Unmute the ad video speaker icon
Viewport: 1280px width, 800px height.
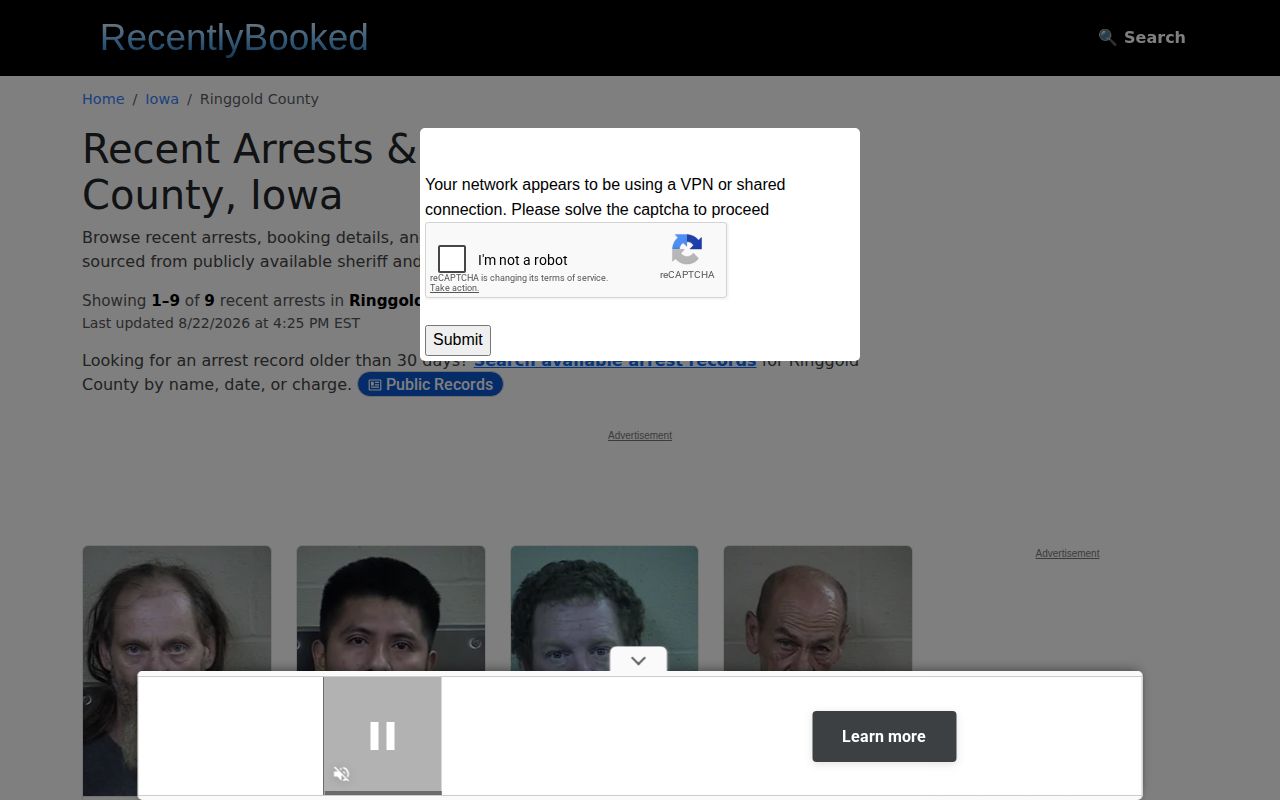[x=341, y=774]
